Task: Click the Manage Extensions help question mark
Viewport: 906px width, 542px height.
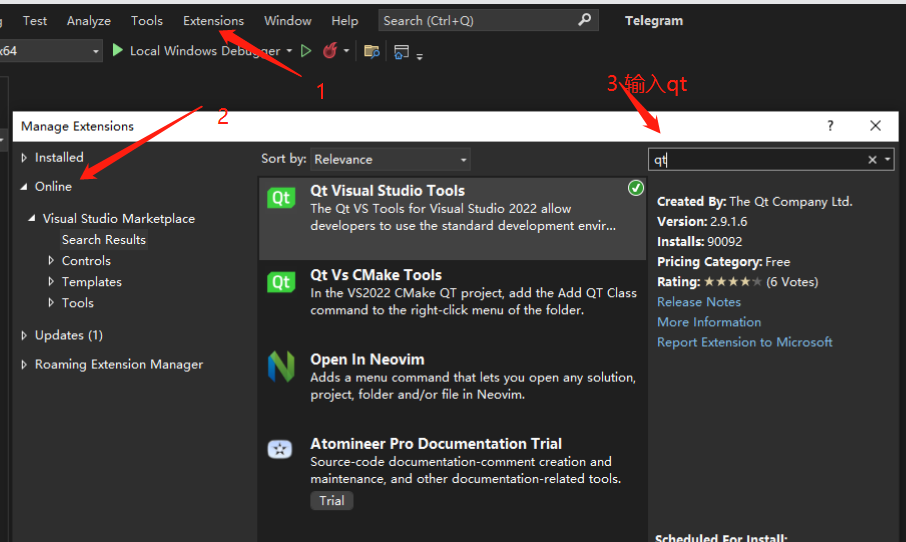Action: tap(830, 126)
